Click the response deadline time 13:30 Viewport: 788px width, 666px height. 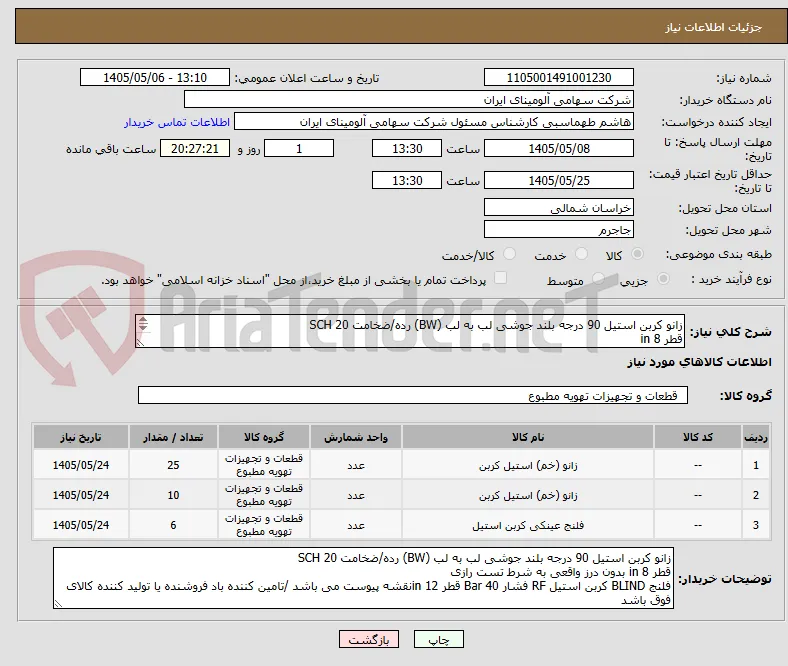[x=407, y=149]
